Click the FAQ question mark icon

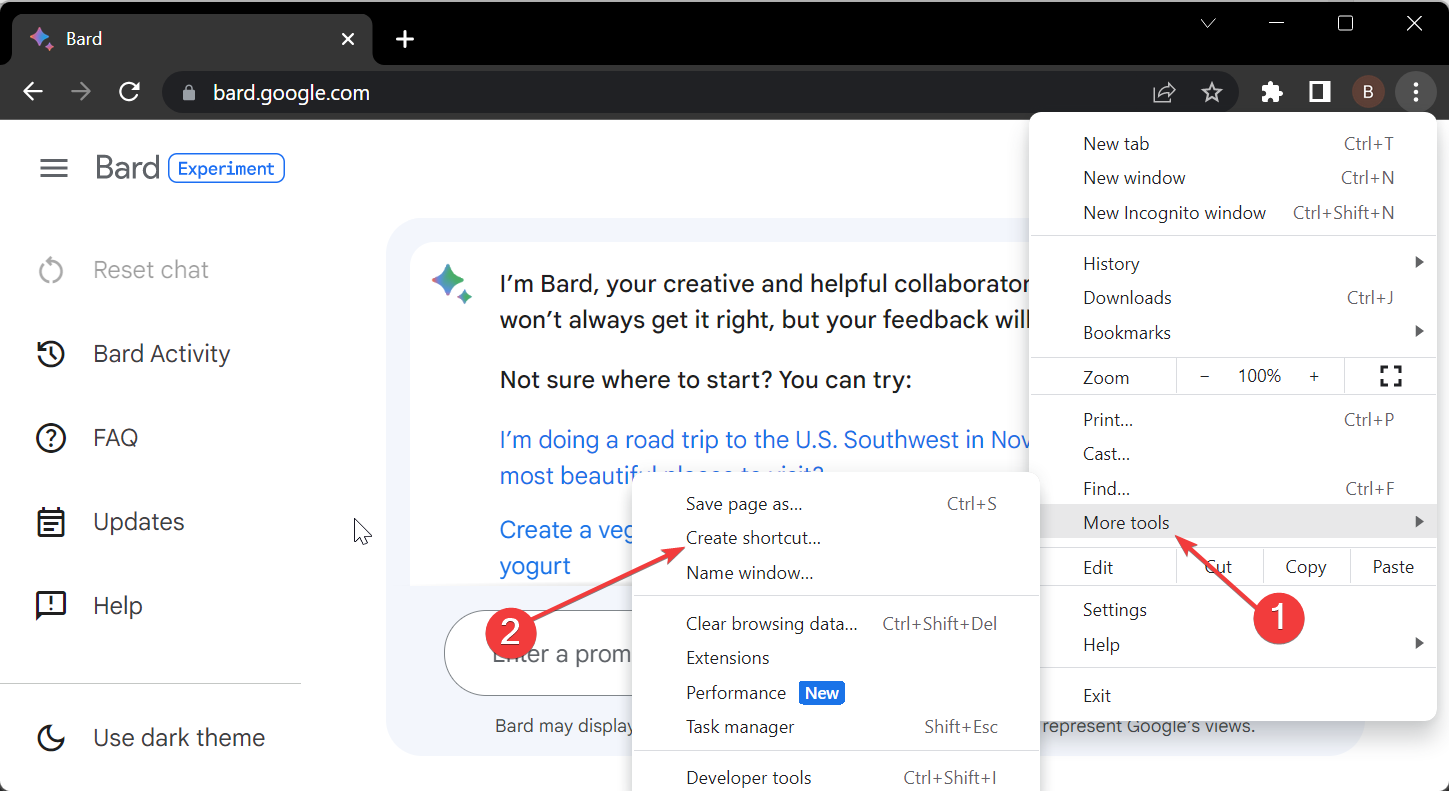(x=51, y=438)
